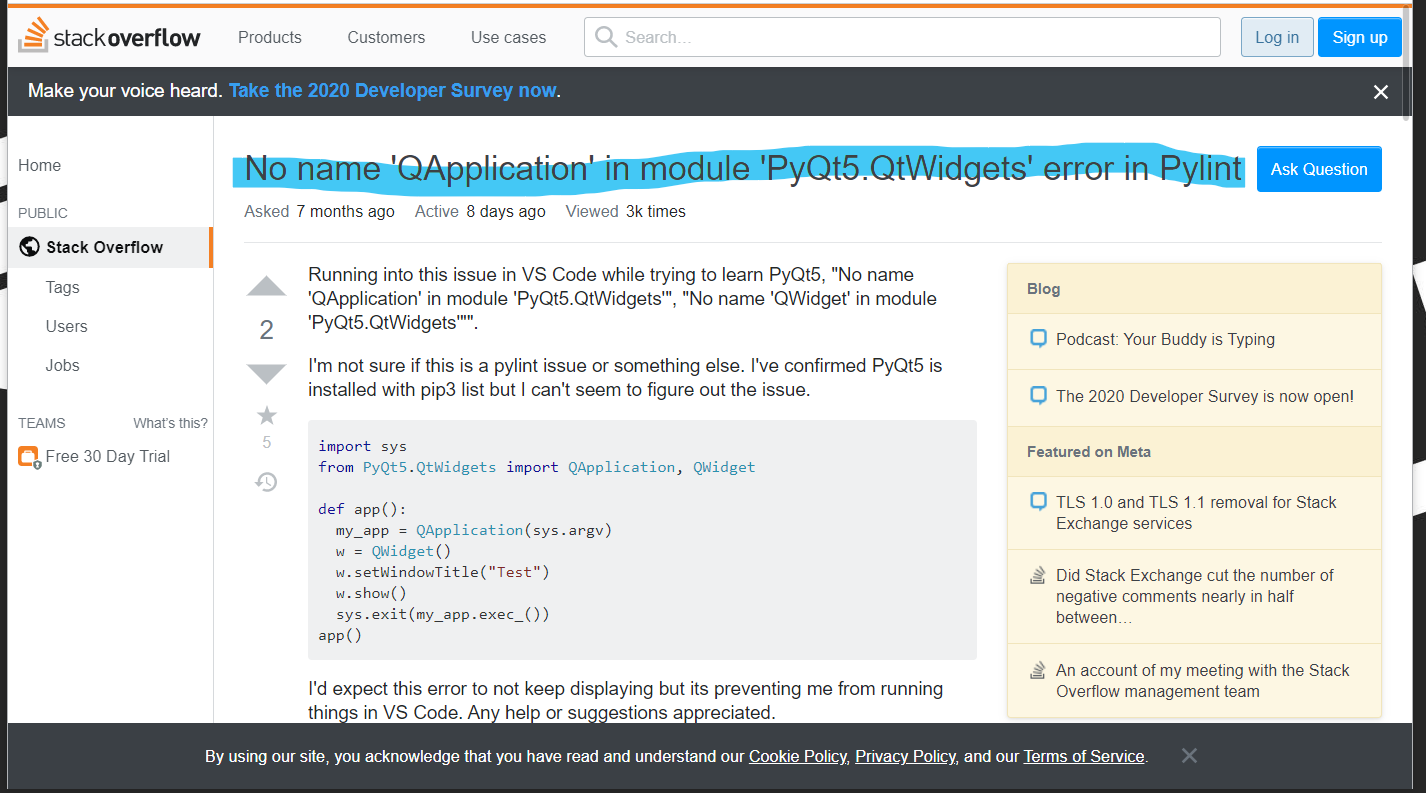Click the vote count 2

(x=266, y=330)
